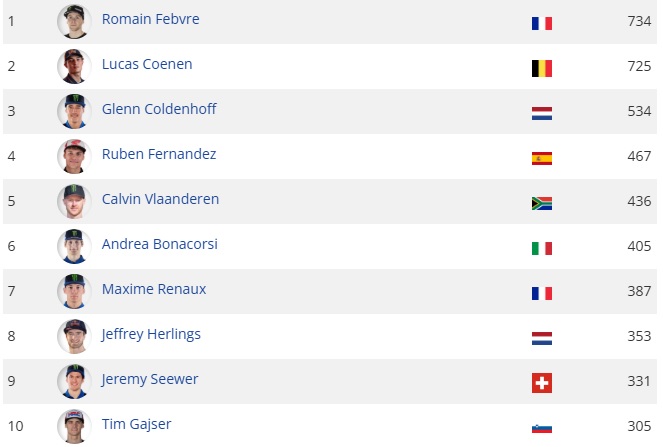Click Calvin Vlaanderen's avatar photo
Image resolution: width=663 pixels, height=447 pixels.
(x=74, y=201)
